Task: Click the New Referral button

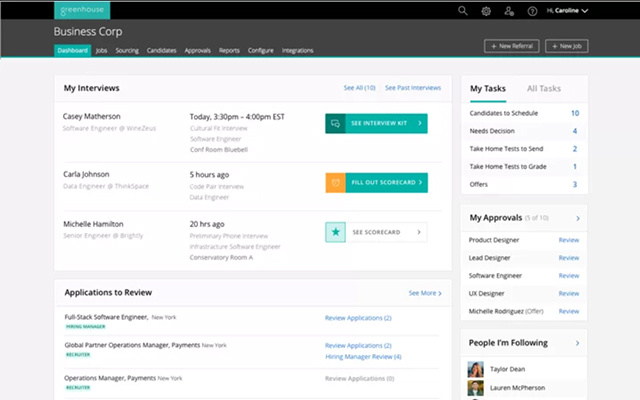Action: pyautogui.click(x=511, y=46)
